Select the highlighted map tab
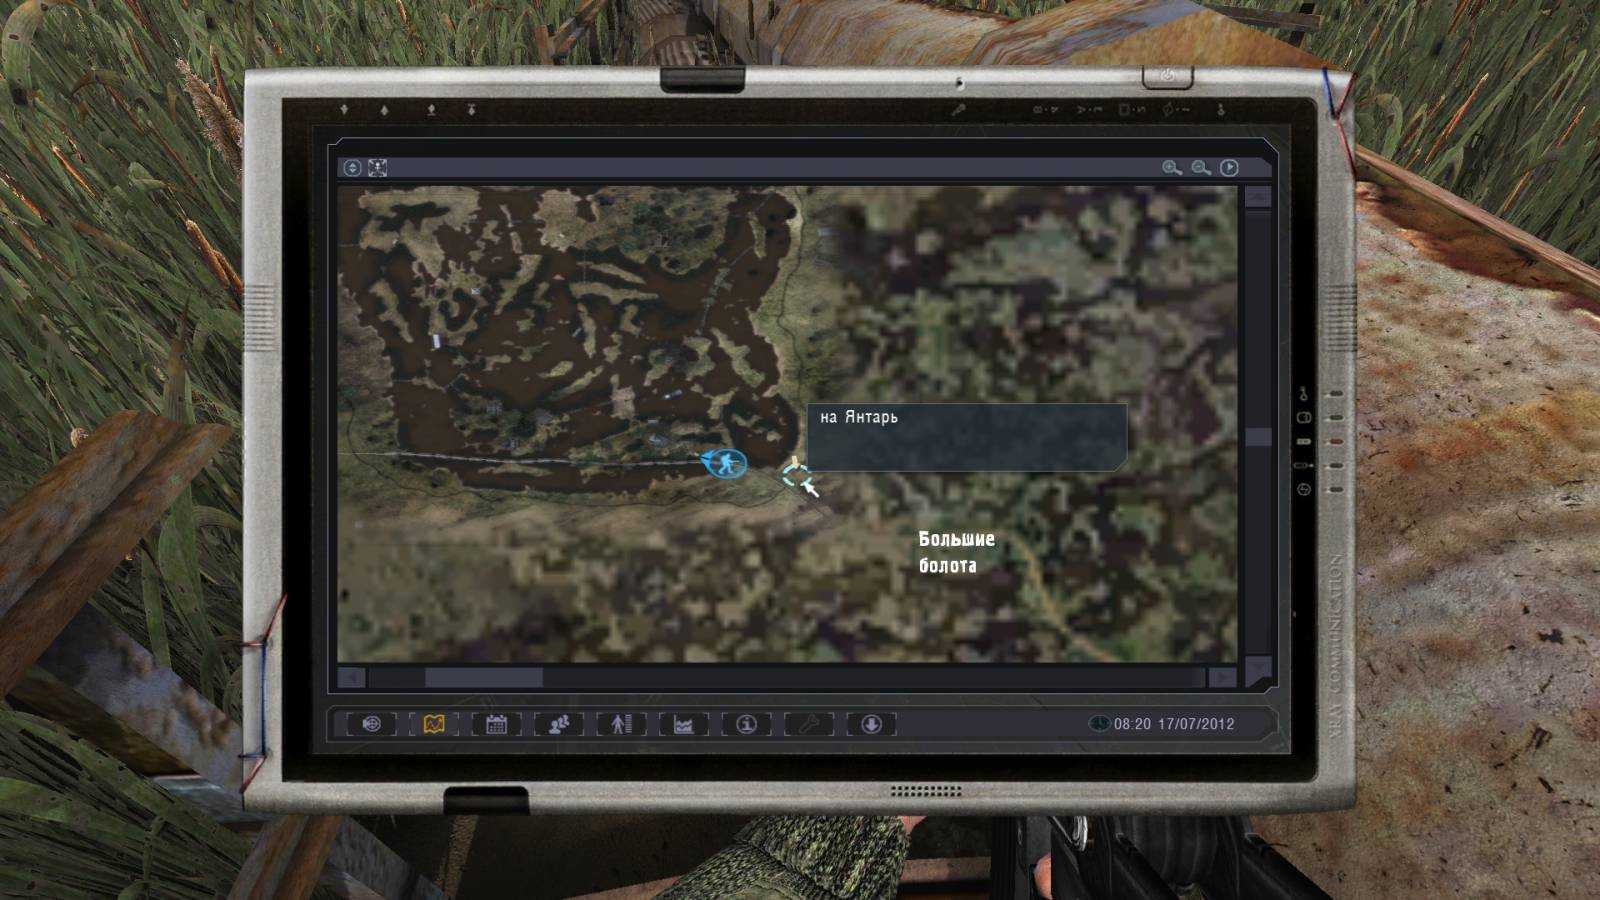 tap(433, 724)
